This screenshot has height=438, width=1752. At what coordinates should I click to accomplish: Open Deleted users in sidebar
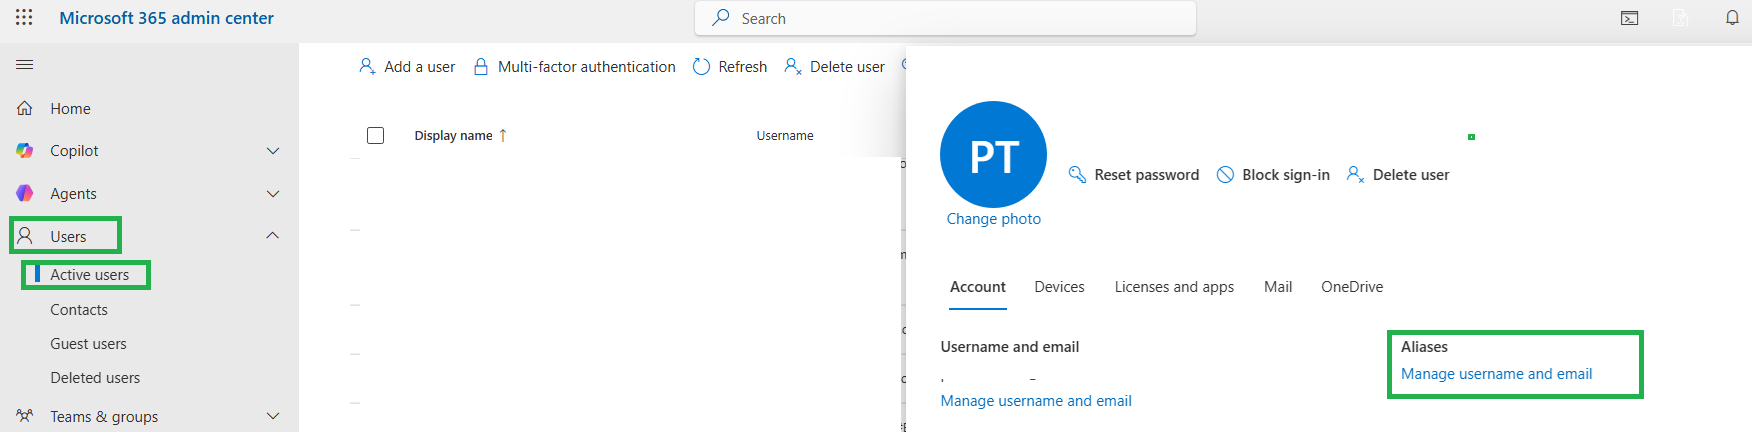pos(95,378)
